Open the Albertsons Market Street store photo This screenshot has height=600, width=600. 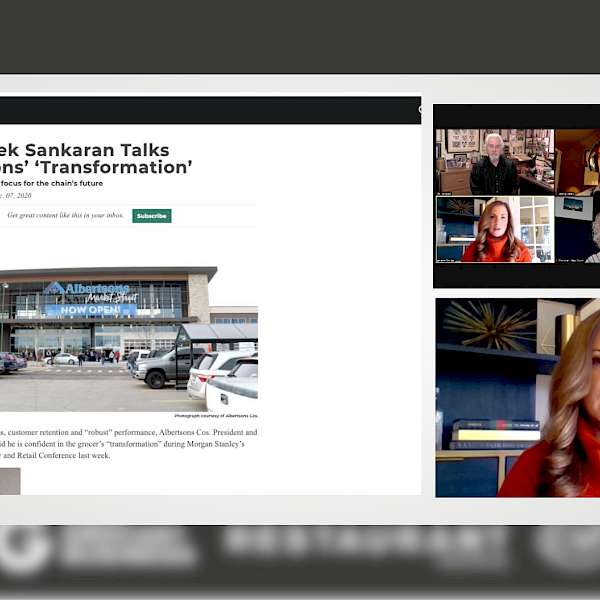click(x=129, y=339)
